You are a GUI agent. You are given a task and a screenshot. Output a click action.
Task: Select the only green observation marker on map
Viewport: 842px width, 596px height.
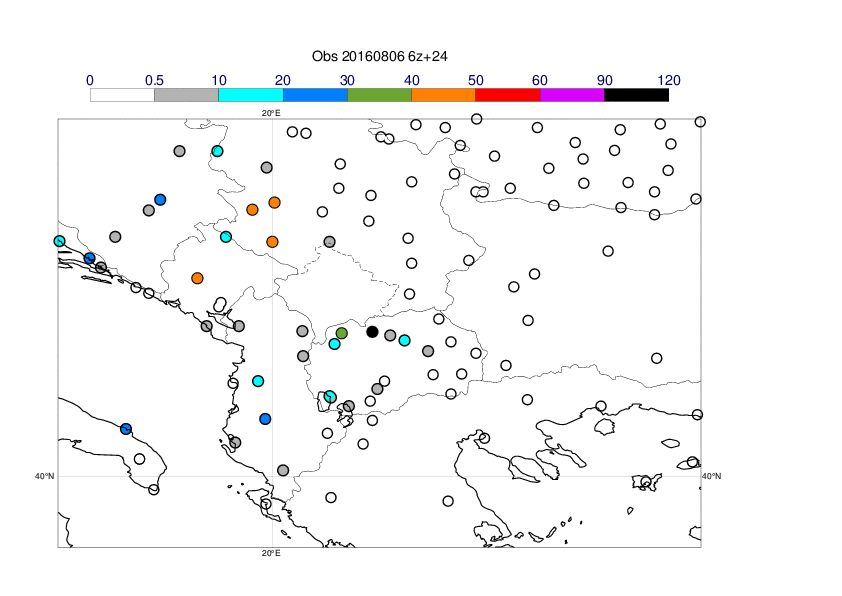pos(342,333)
